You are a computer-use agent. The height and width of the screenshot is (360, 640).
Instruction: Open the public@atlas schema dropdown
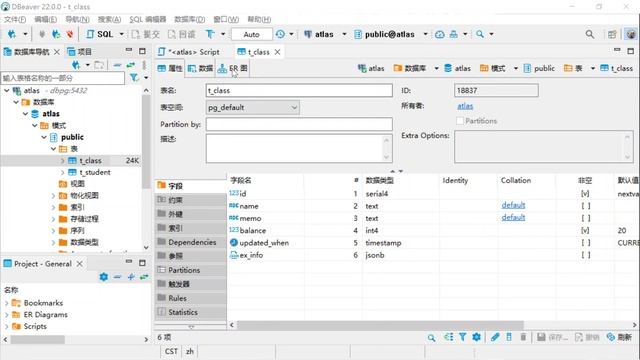pyautogui.click(x=425, y=34)
